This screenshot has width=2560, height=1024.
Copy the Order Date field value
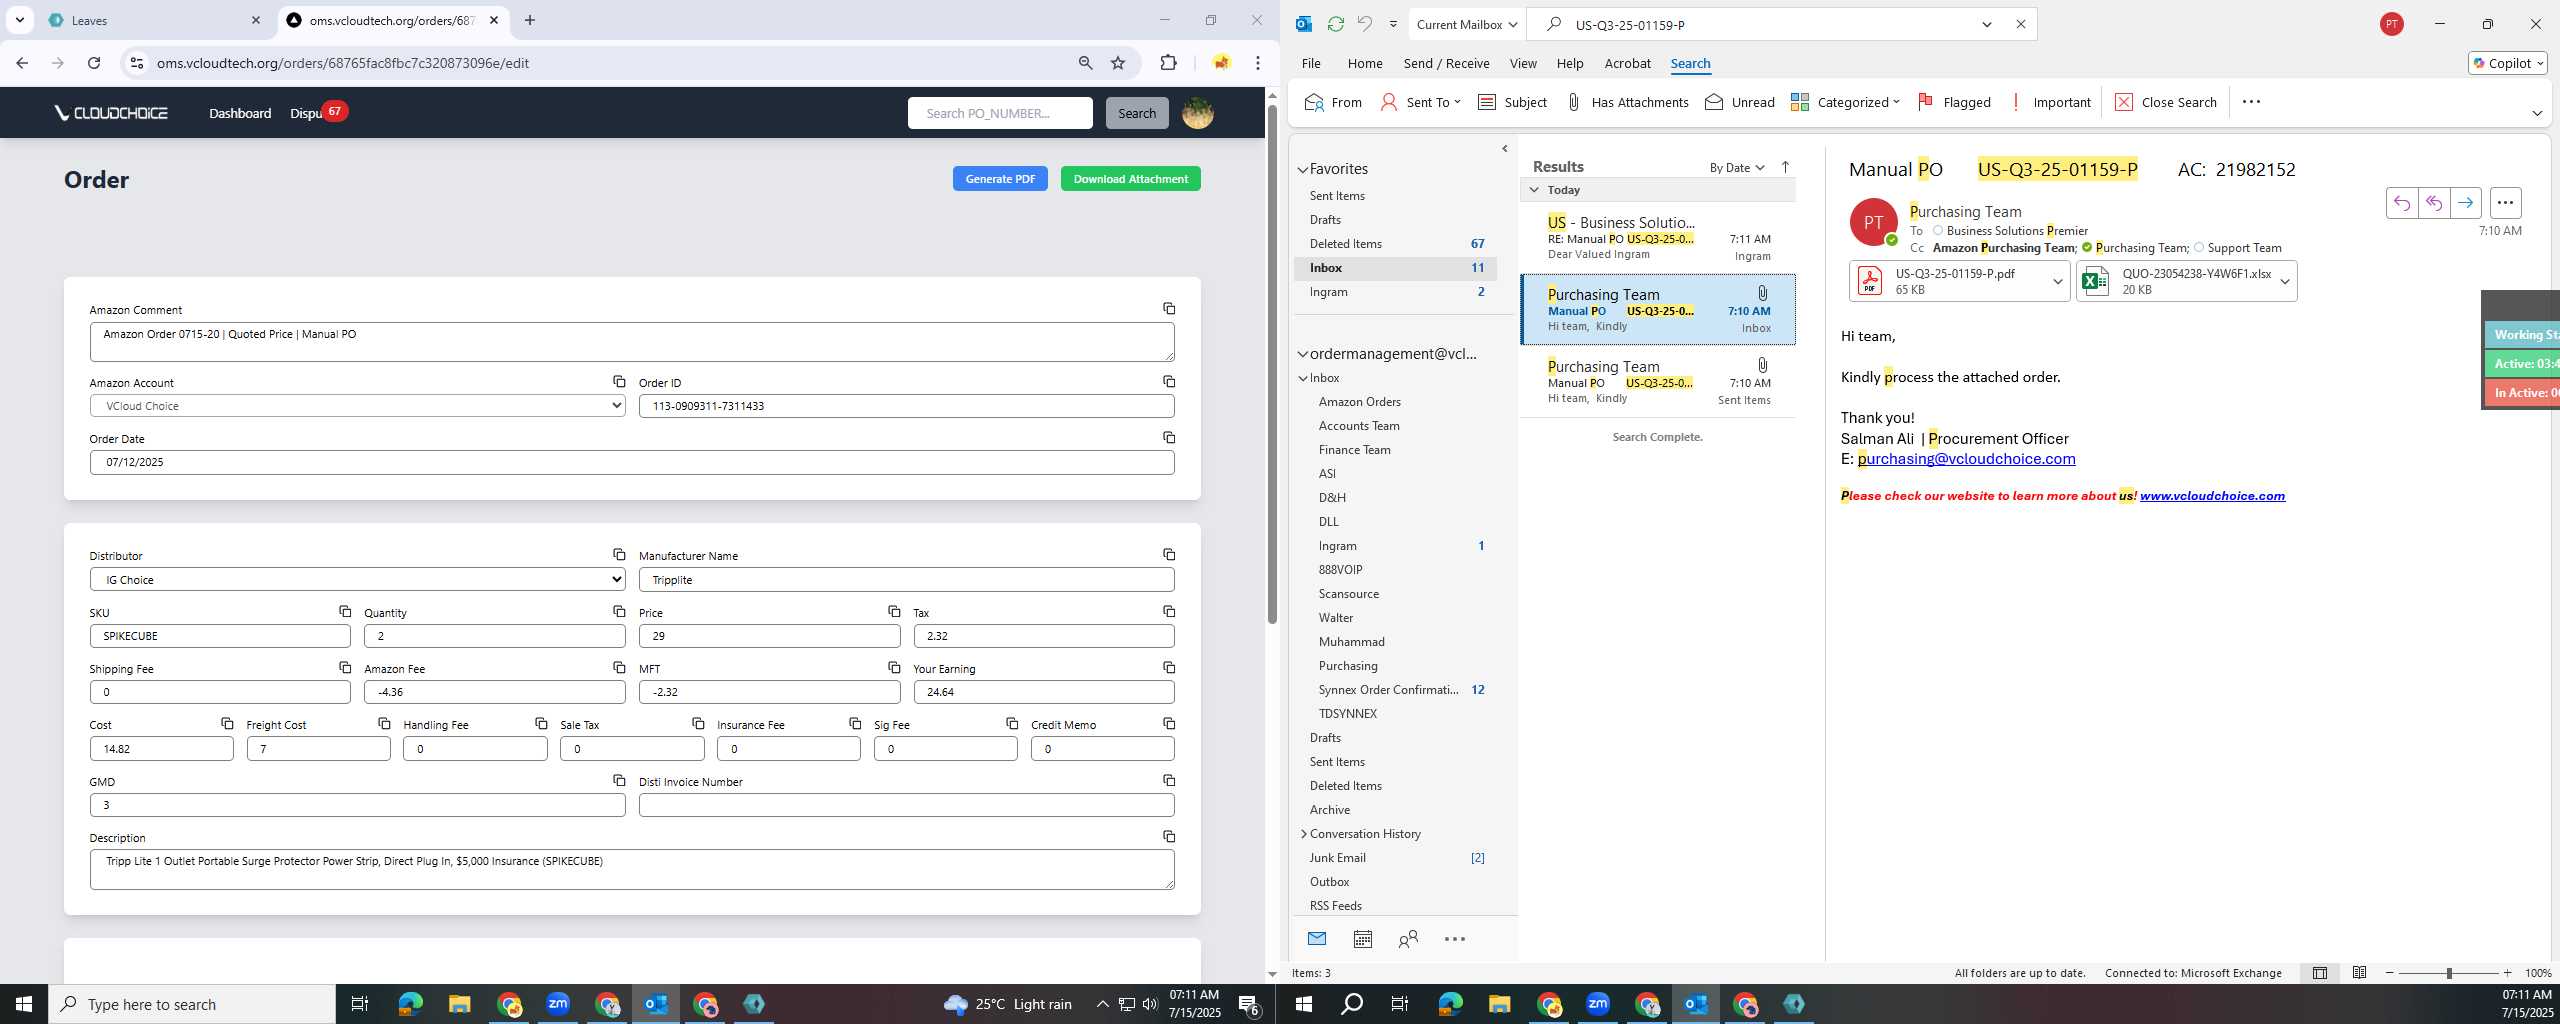pyautogui.click(x=1168, y=438)
